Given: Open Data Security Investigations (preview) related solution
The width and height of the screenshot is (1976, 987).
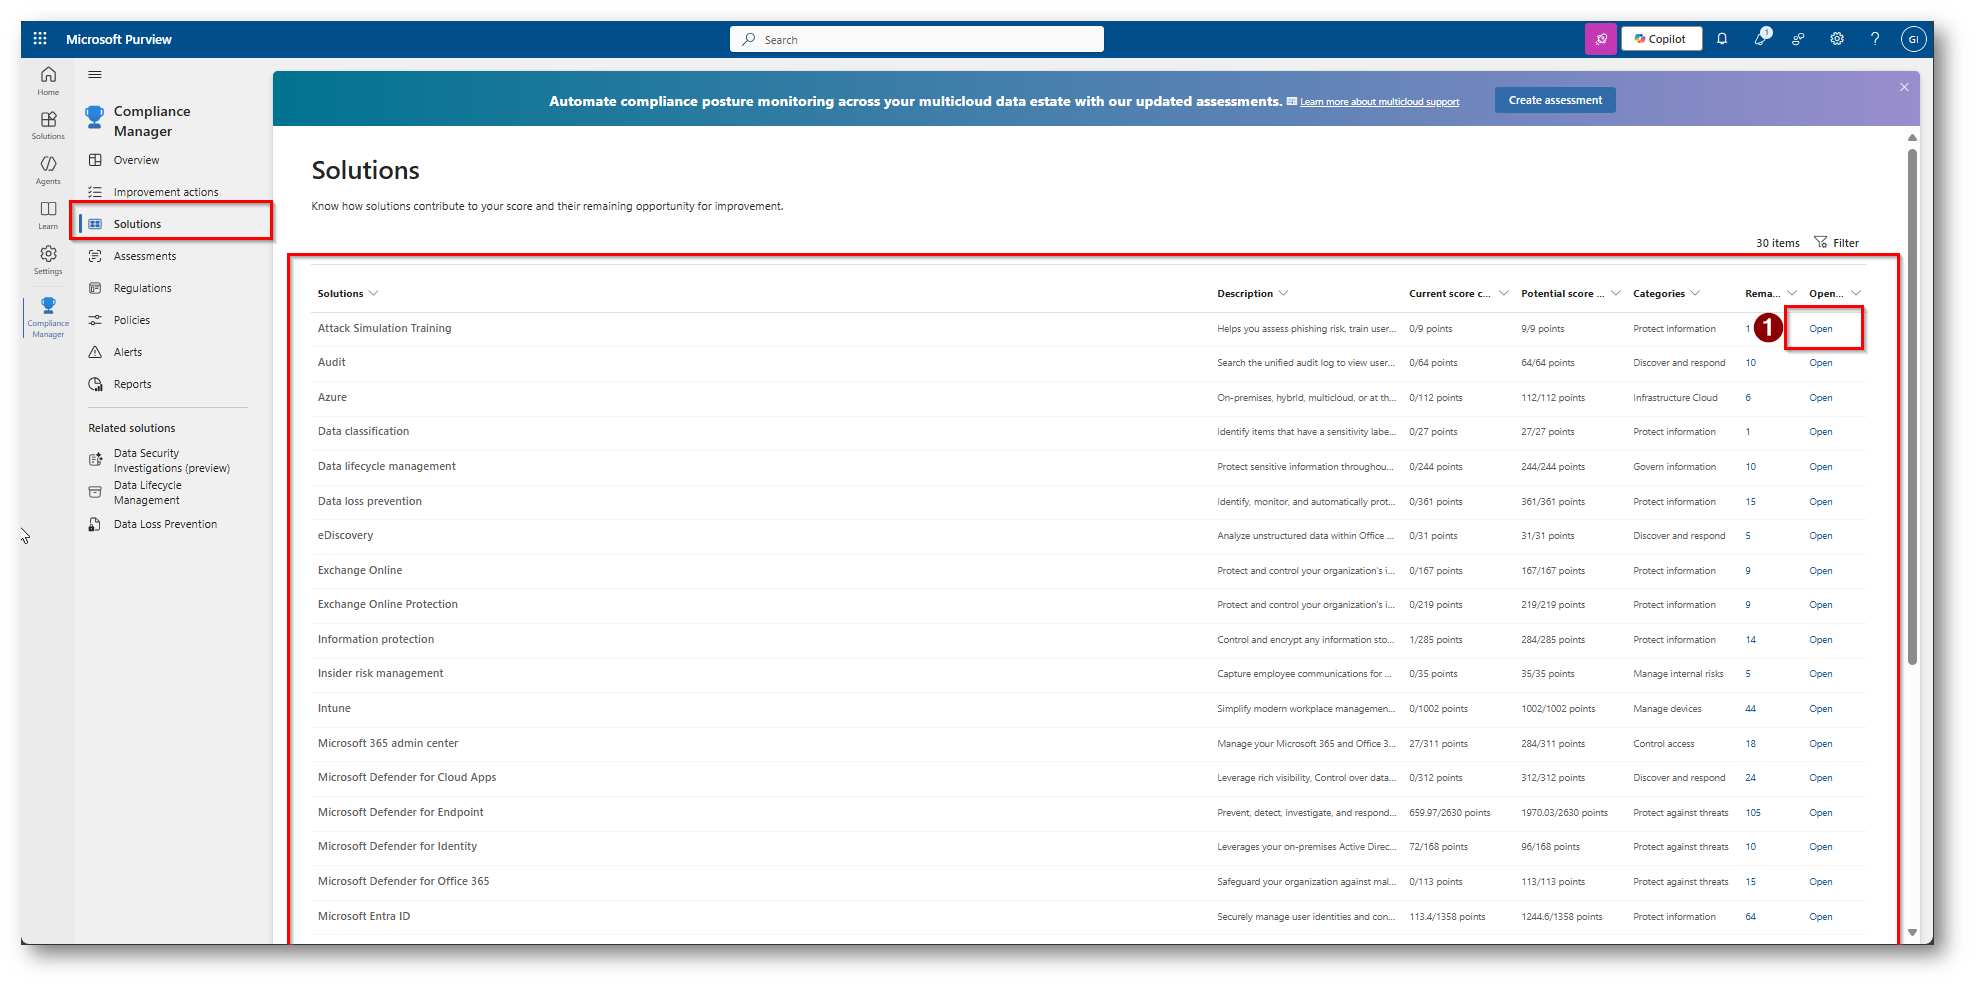Looking at the screenshot, I should (171, 460).
